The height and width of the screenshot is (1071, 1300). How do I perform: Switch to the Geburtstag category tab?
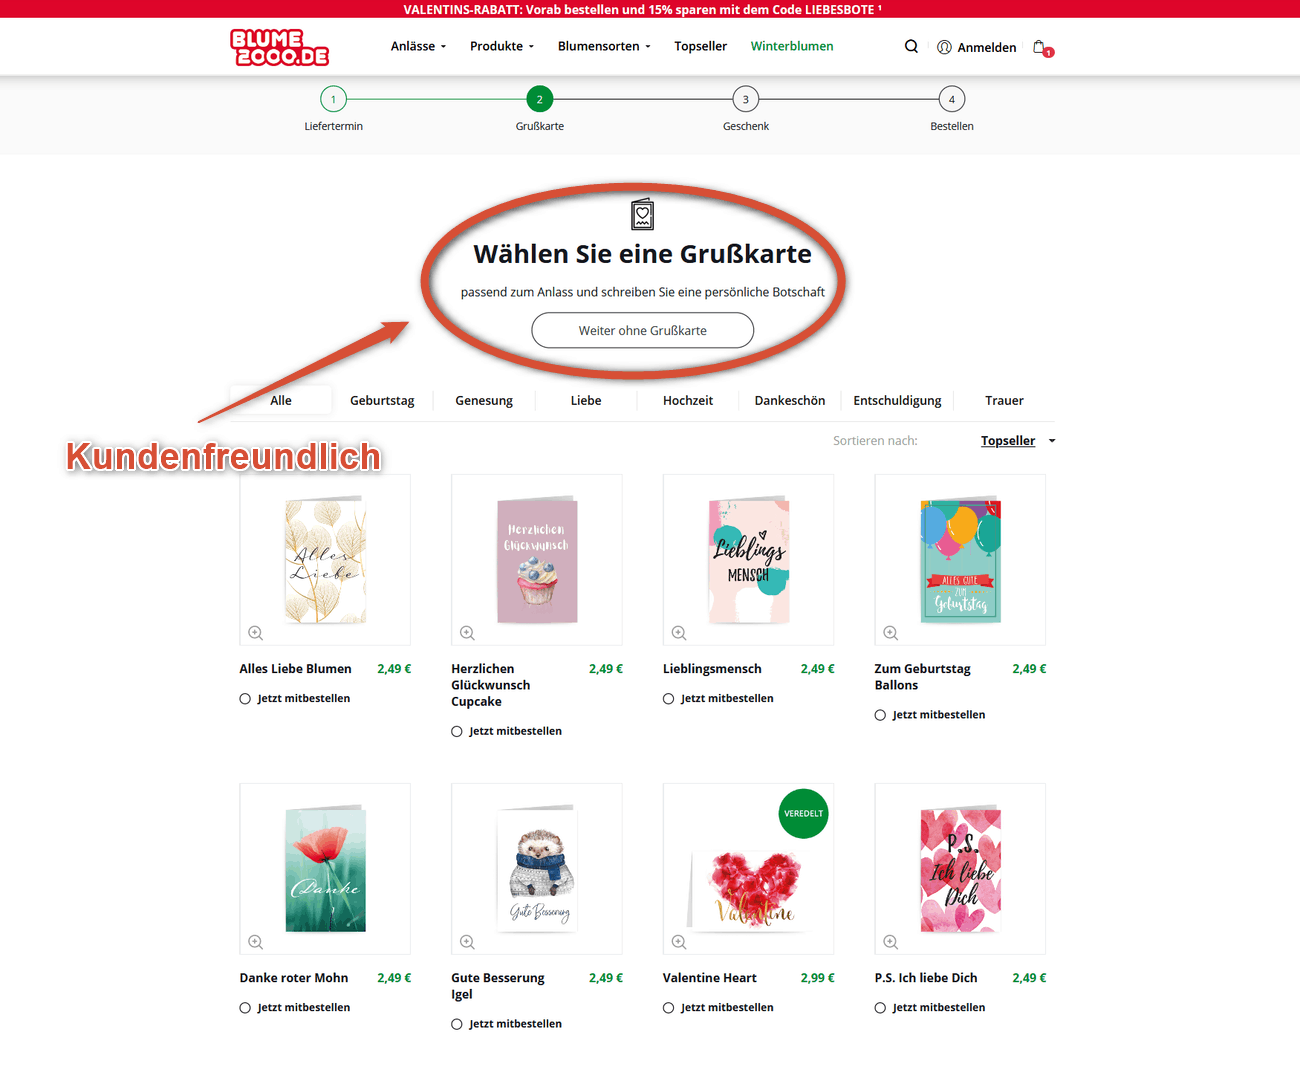pyautogui.click(x=382, y=400)
